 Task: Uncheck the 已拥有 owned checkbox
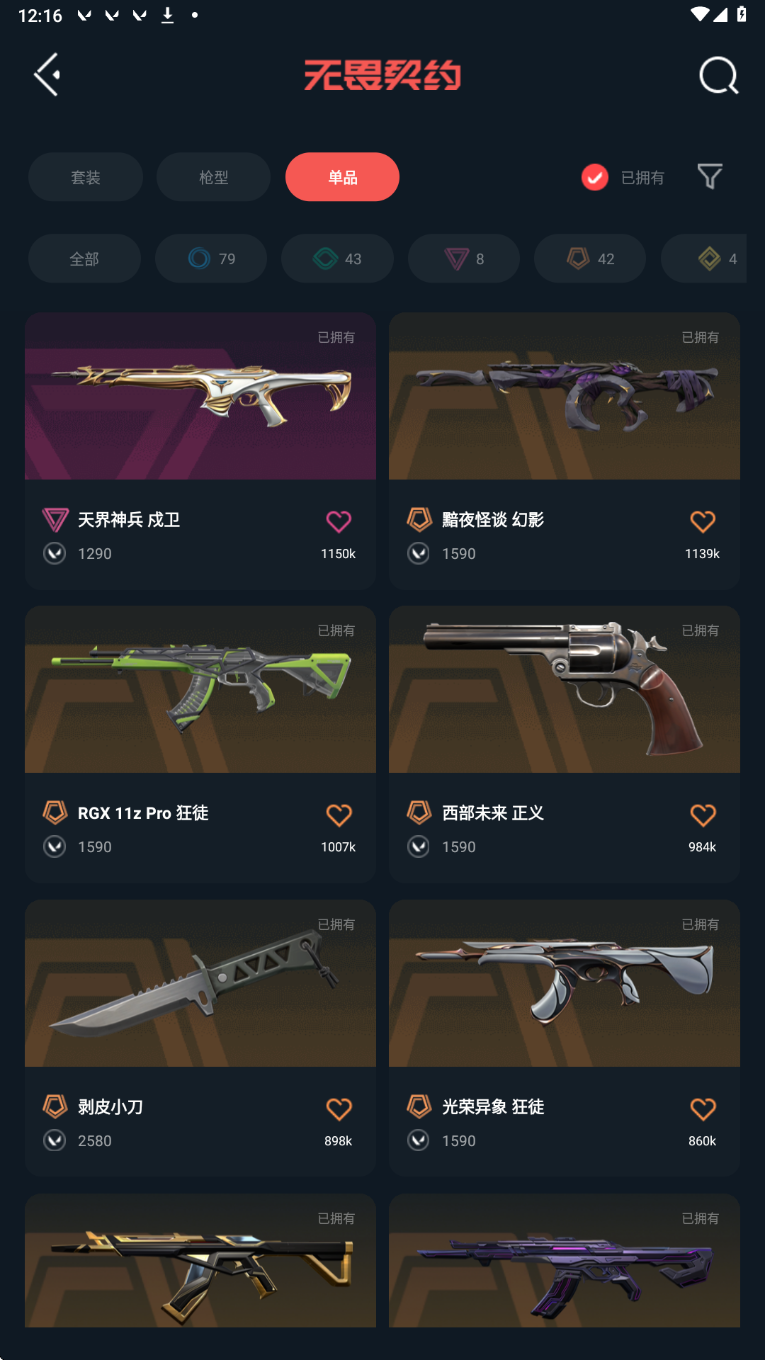point(595,177)
